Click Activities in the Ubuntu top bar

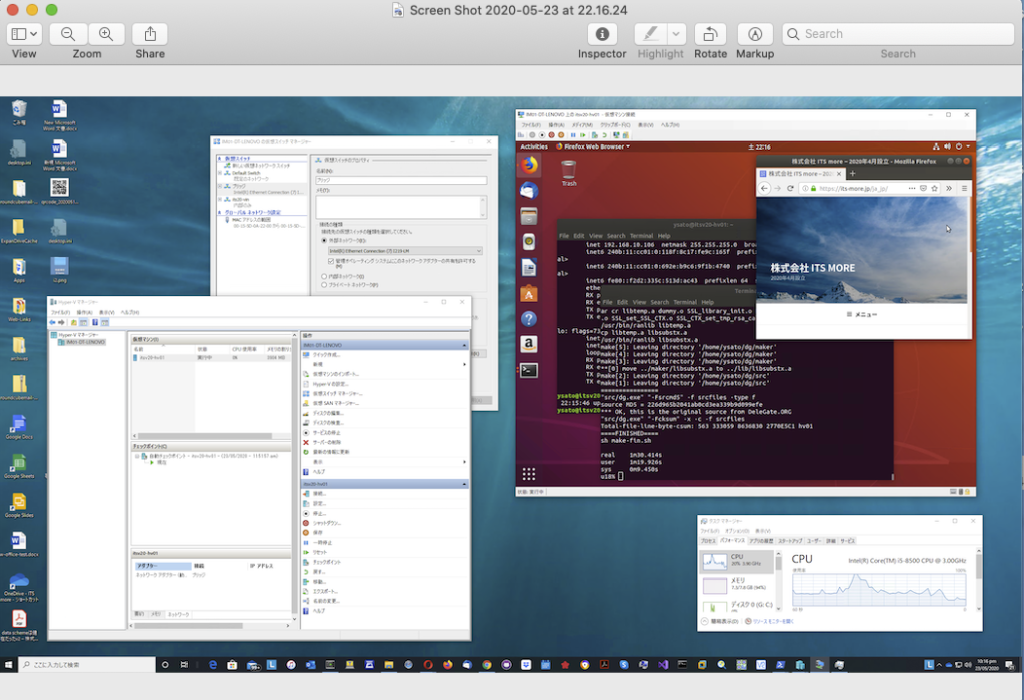(x=534, y=147)
